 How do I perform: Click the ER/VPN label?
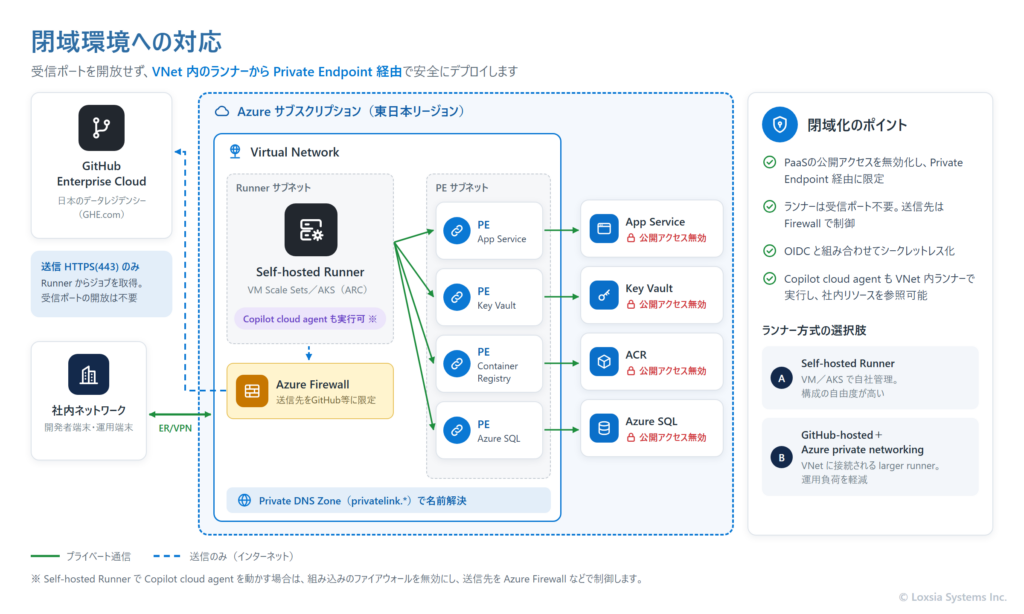(175, 428)
